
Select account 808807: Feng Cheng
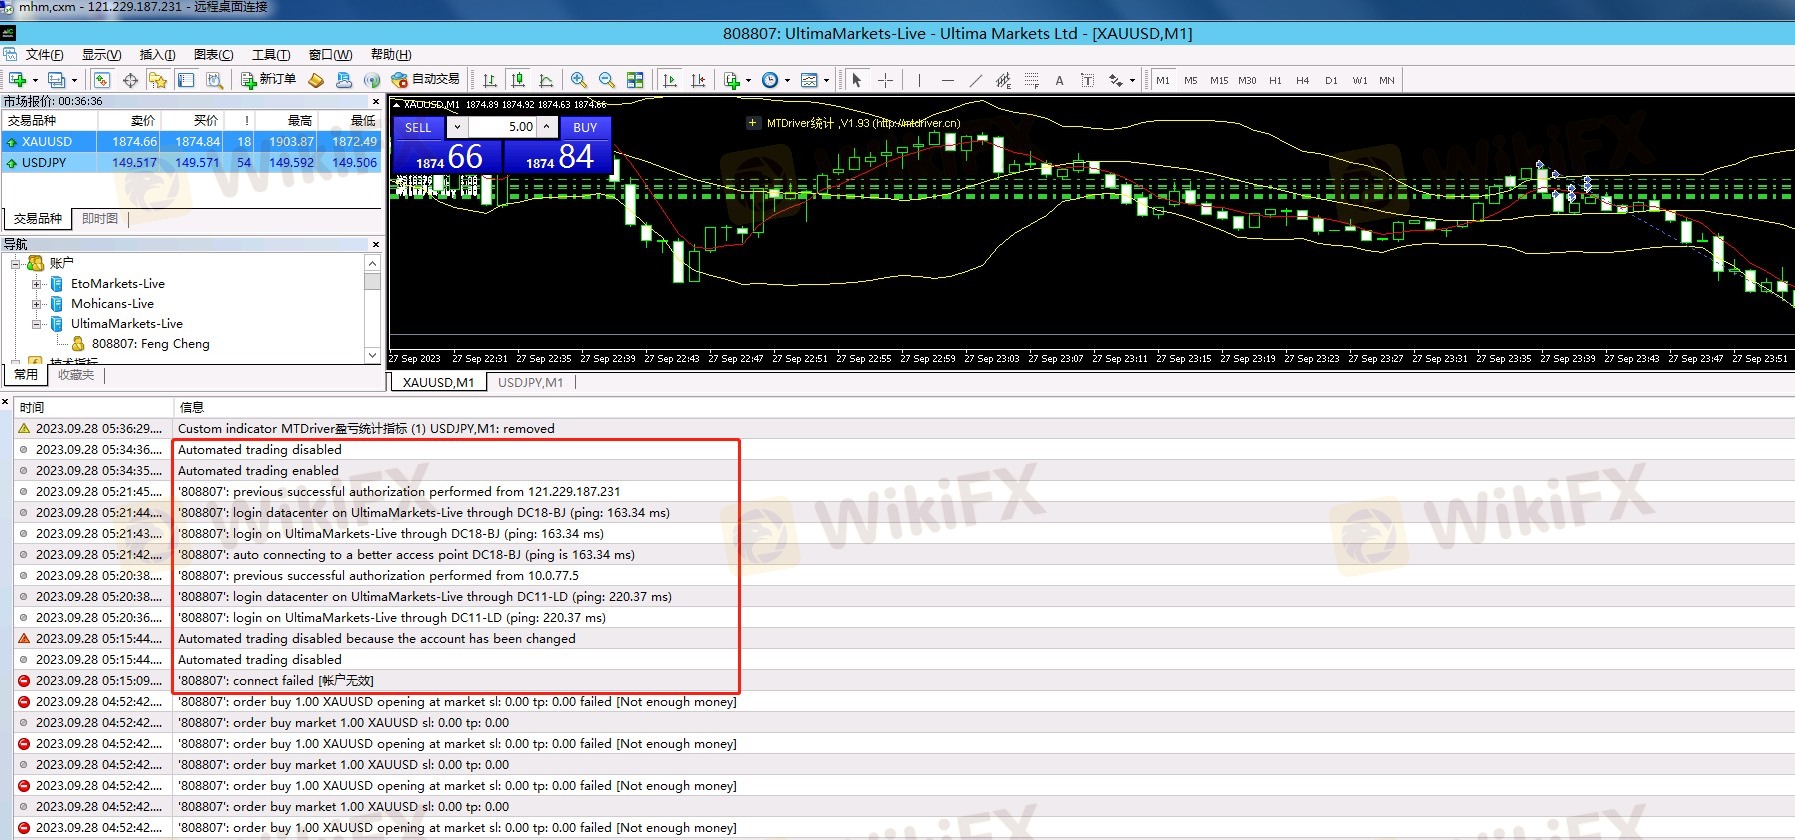[150, 344]
